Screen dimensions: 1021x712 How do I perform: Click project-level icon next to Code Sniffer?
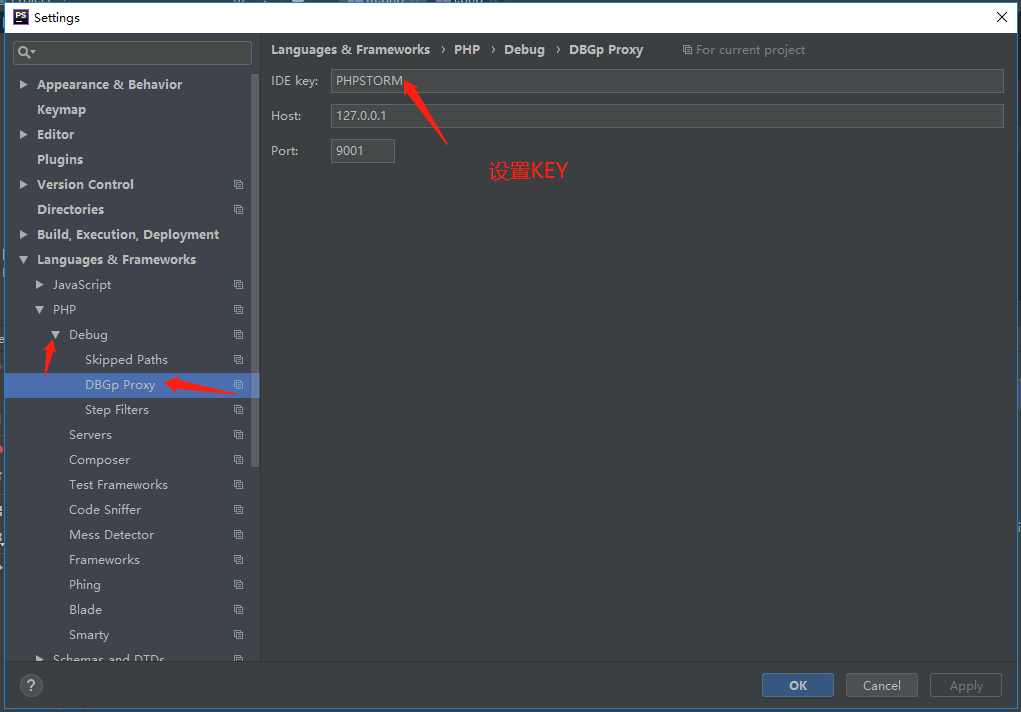click(238, 510)
